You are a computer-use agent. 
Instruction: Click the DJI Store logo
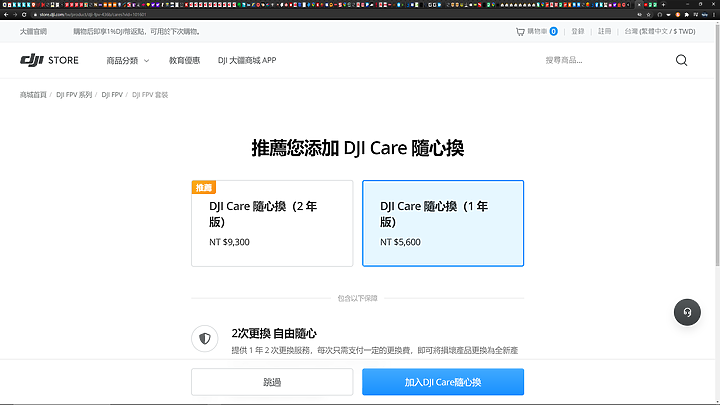click(49, 60)
